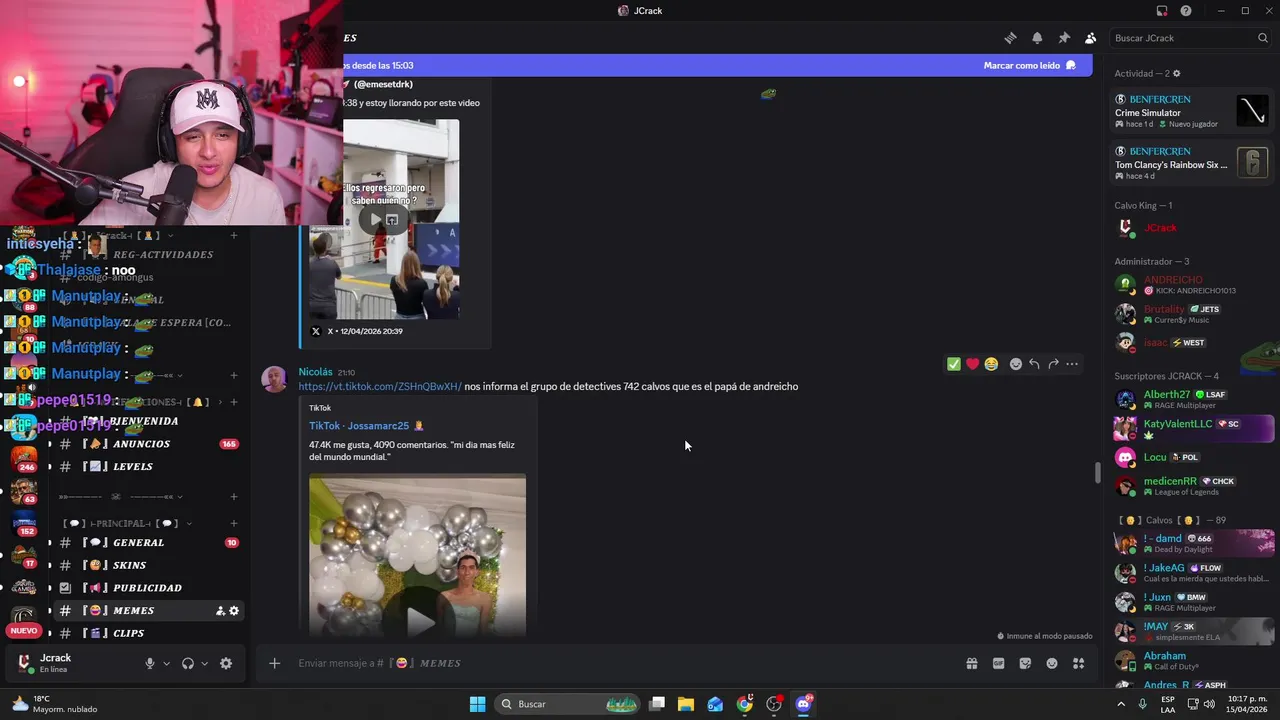Add the red heart reaction
The height and width of the screenshot is (720, 1280).
point(972,364)
